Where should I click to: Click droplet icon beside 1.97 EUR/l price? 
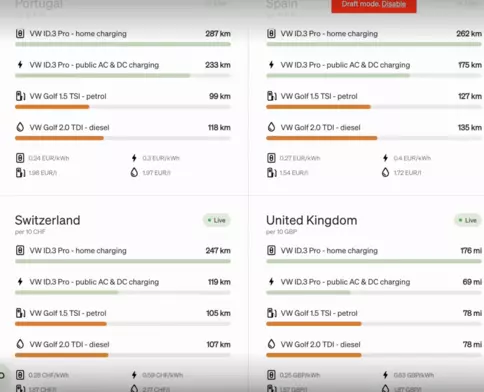pos(134,172)
